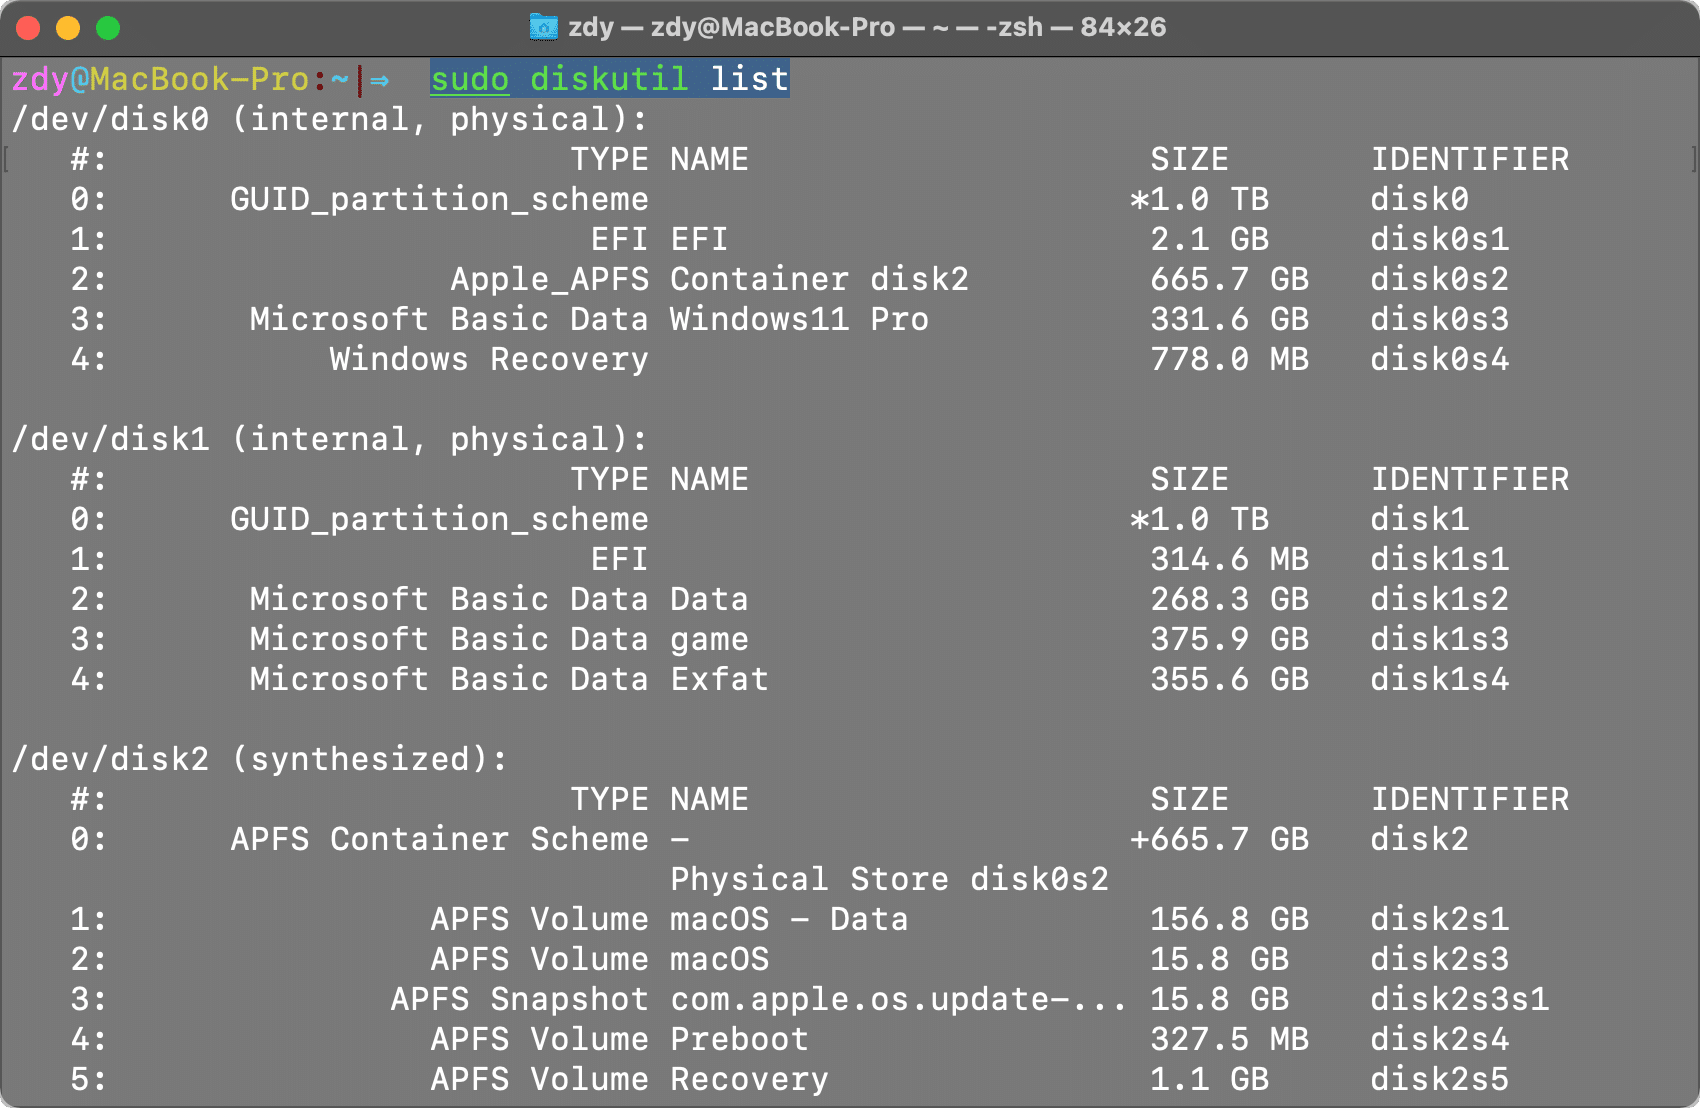1700x1108 pixels.
Task: Click the size '314.6 MB'
Action: [x=1230, y=560]
